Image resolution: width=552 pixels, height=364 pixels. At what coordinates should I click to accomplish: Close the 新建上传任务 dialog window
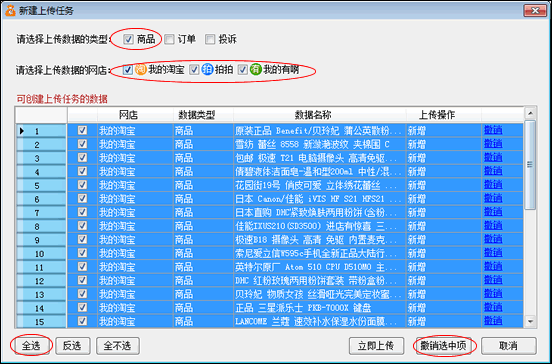coord(535,11)
